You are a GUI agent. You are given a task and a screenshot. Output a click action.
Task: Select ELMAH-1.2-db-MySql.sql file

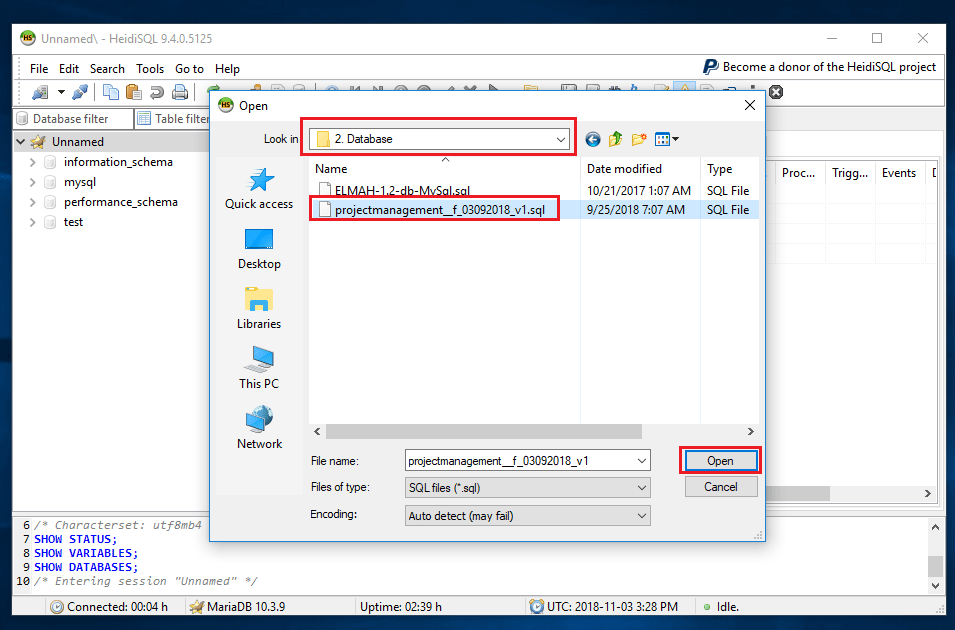(x=402, y=190)
